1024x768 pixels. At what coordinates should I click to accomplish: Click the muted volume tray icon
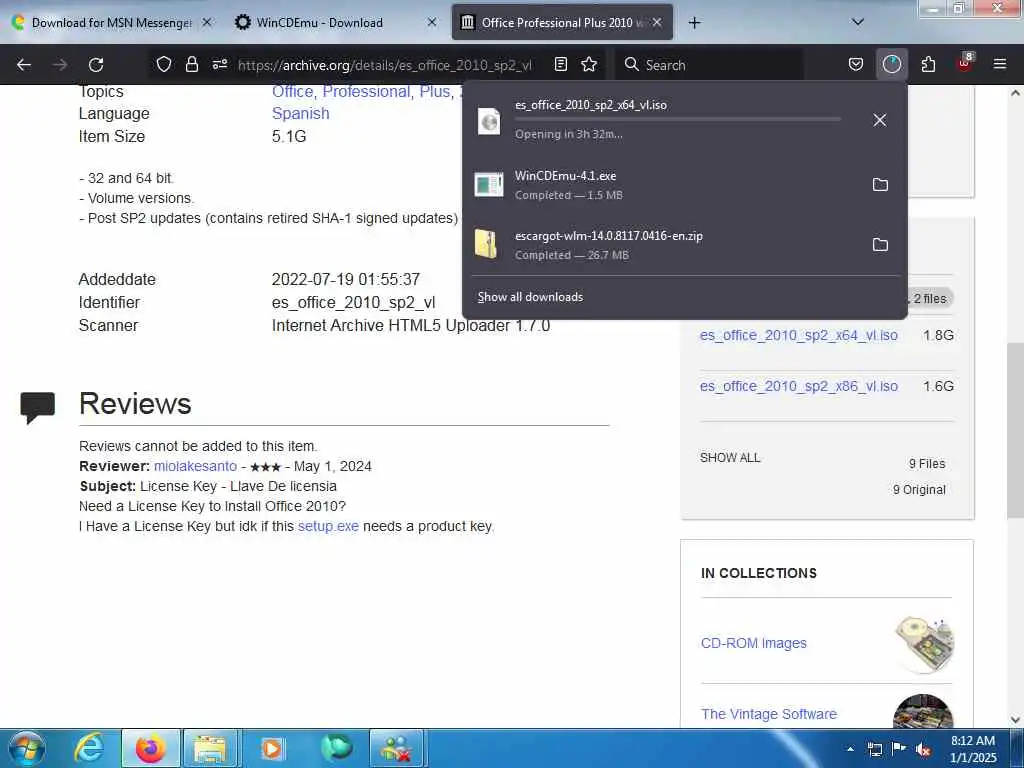(x=923, y=749)
